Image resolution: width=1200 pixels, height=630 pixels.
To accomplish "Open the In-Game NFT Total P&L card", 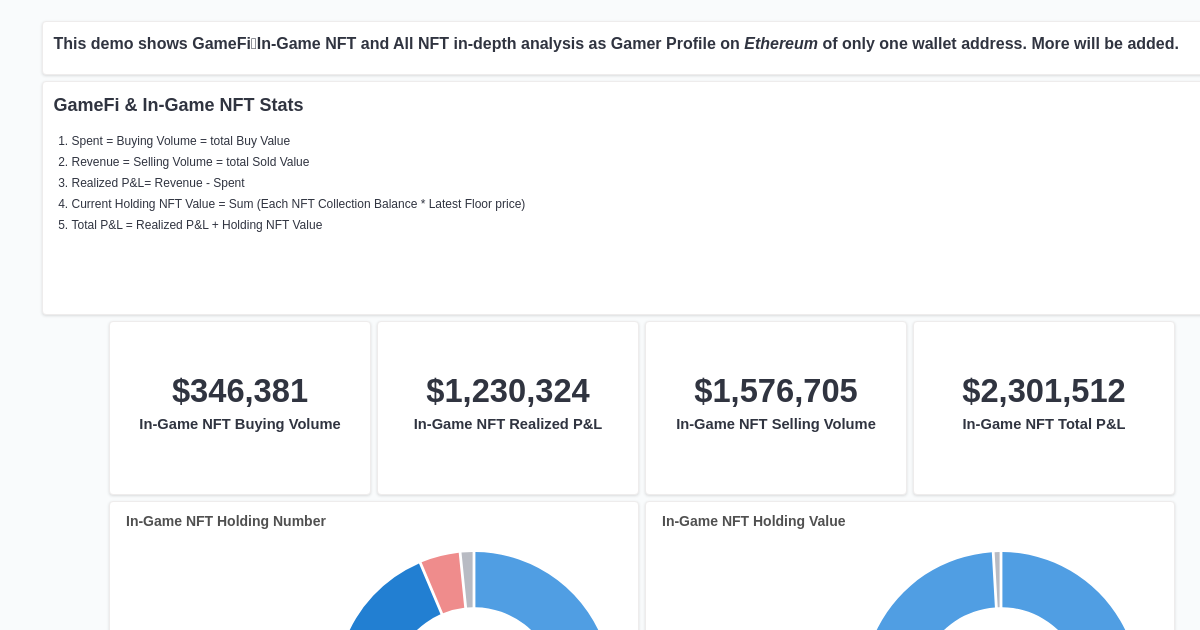I will [x=1044, y=408].
